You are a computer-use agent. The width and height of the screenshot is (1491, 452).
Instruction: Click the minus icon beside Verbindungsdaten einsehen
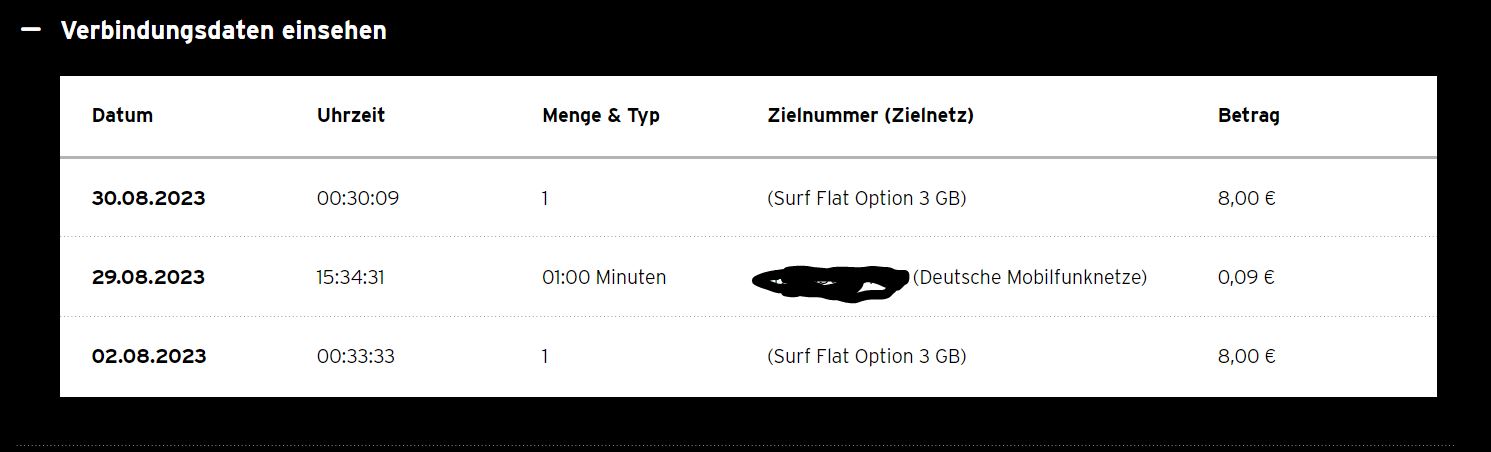[x=31, y=30]
